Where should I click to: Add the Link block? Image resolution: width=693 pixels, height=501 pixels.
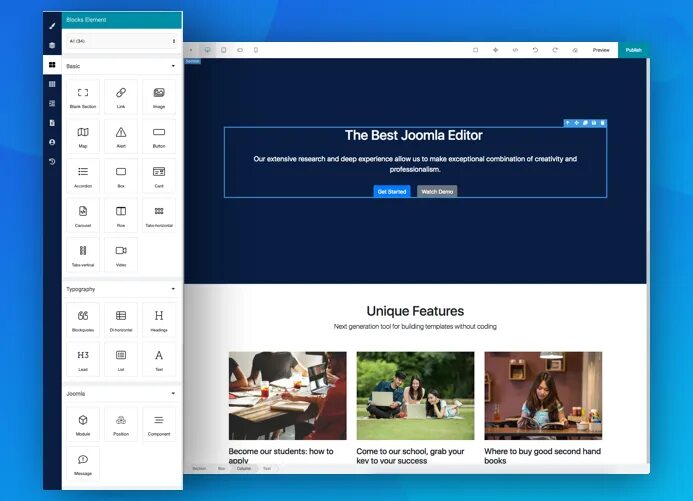click(121, 97)
